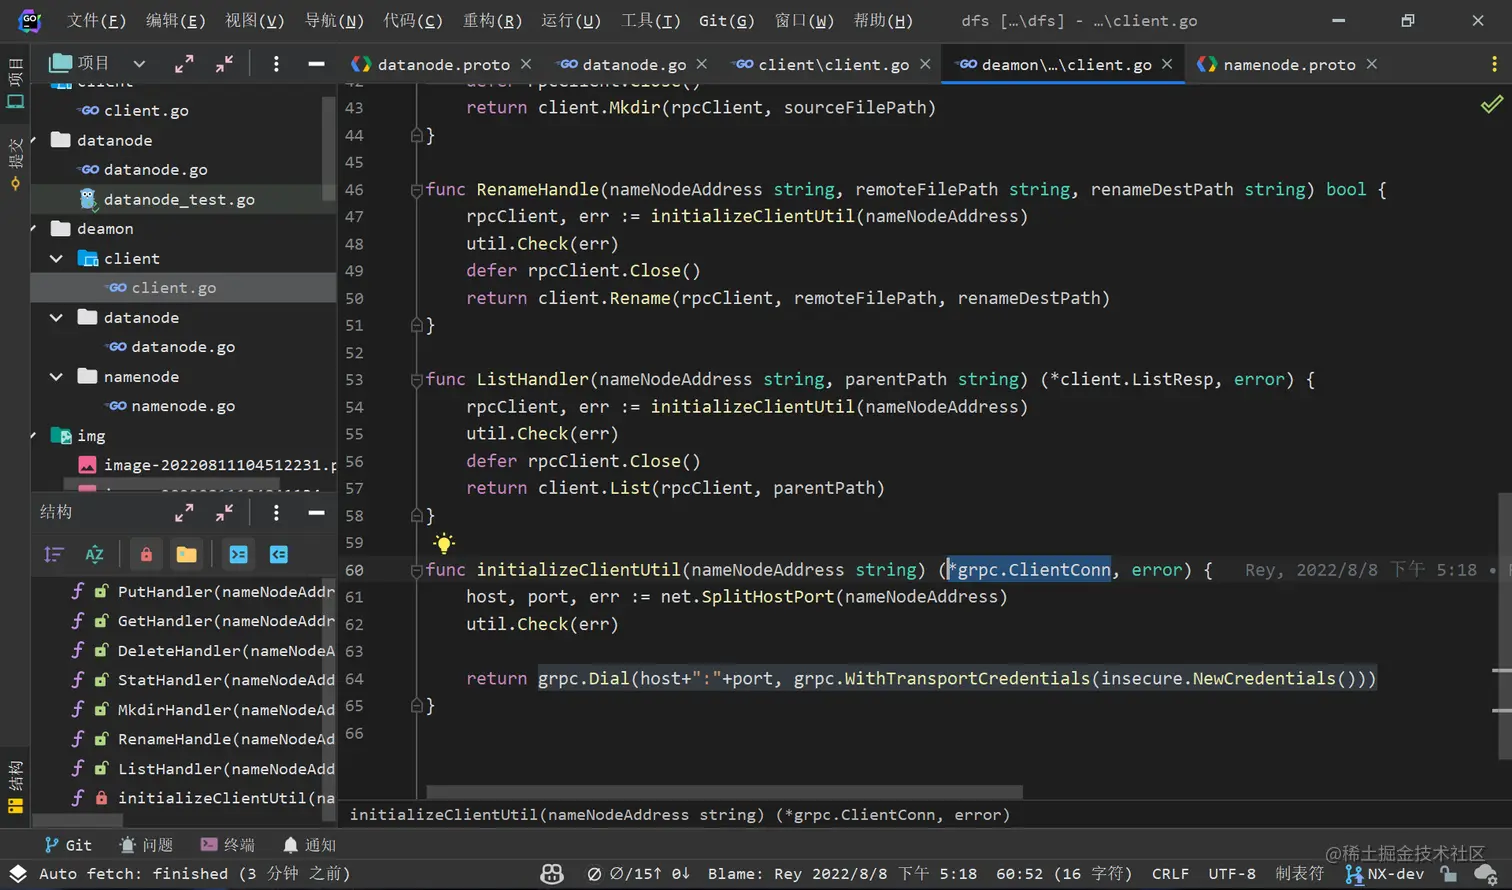The image size is (1512, 890).
Task: Open the 制表符 indent settings
Action: point(1299,873)
